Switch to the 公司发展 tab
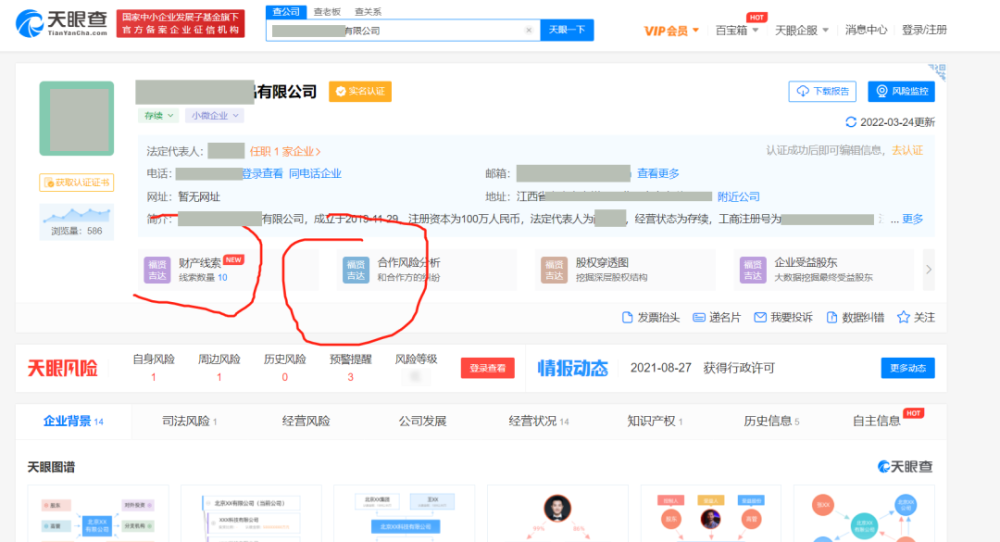The image size is (1000, 542). point(422,421)
